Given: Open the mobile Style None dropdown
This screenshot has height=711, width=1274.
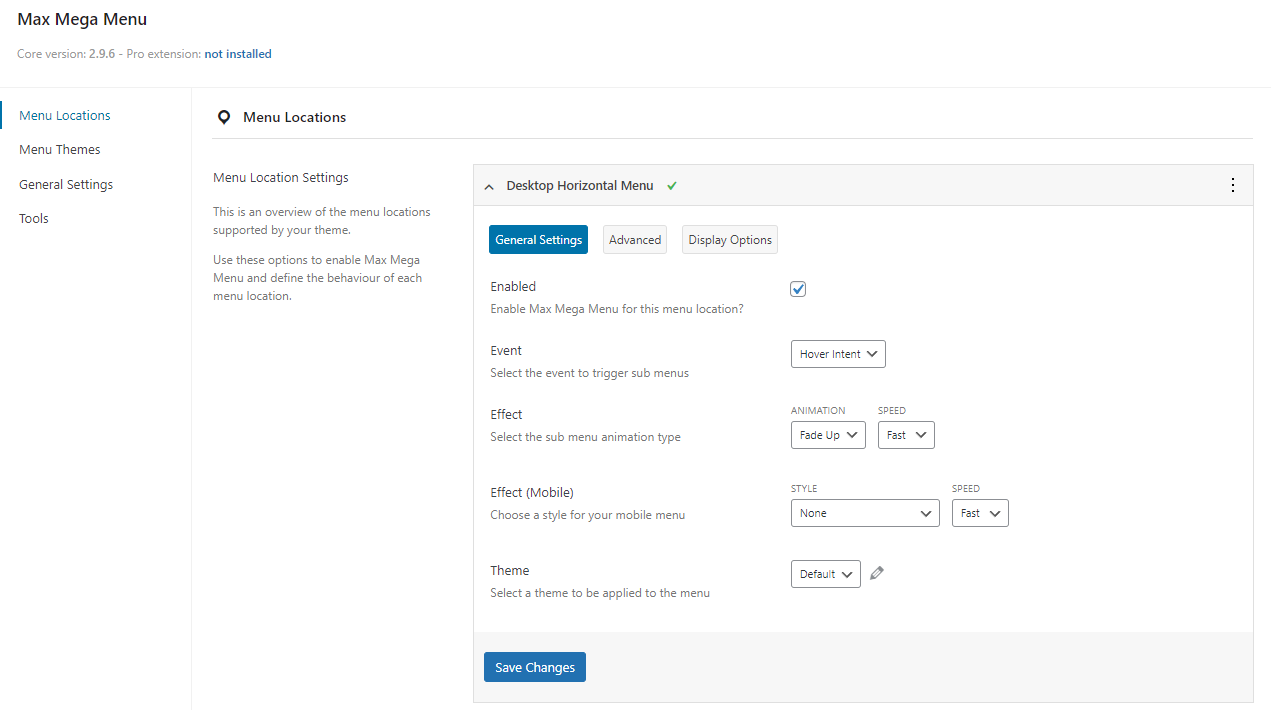Looking at the screenshot, I should pyautogui.click(x=864, y=513).
